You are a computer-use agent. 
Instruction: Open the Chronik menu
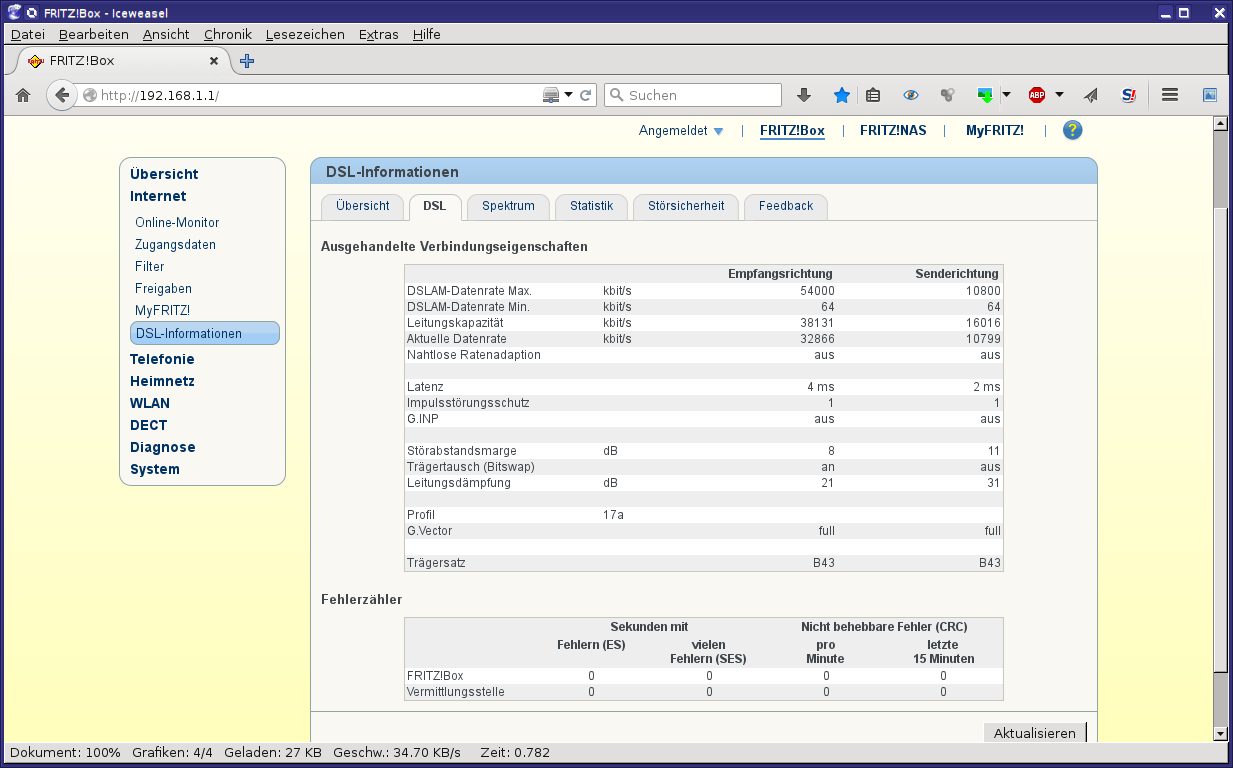coord(228,34)
